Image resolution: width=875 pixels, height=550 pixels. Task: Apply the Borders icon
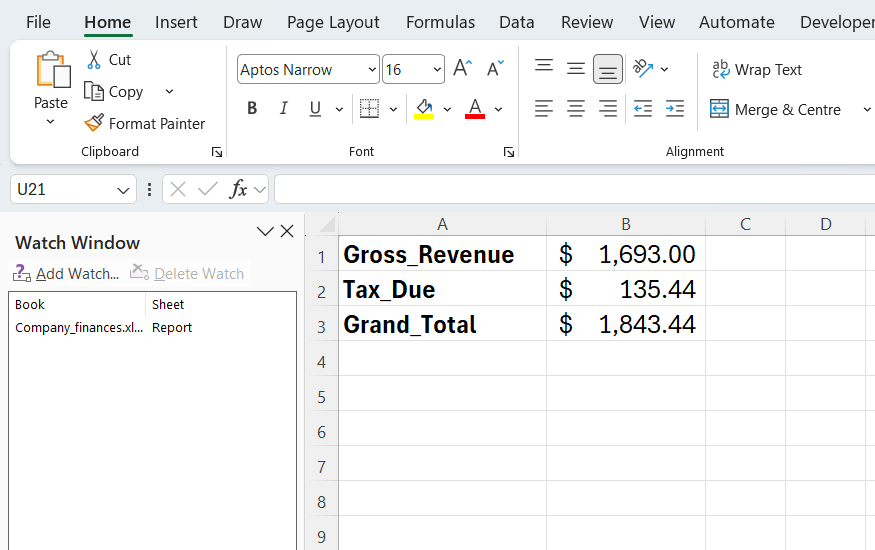(369, 109)
